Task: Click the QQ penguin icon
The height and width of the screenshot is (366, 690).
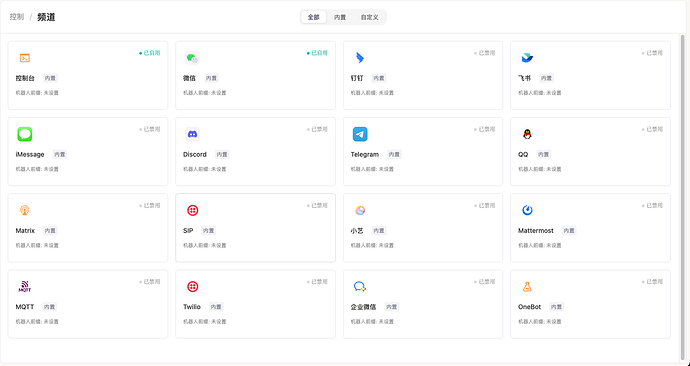Action: tap(527, 134)
